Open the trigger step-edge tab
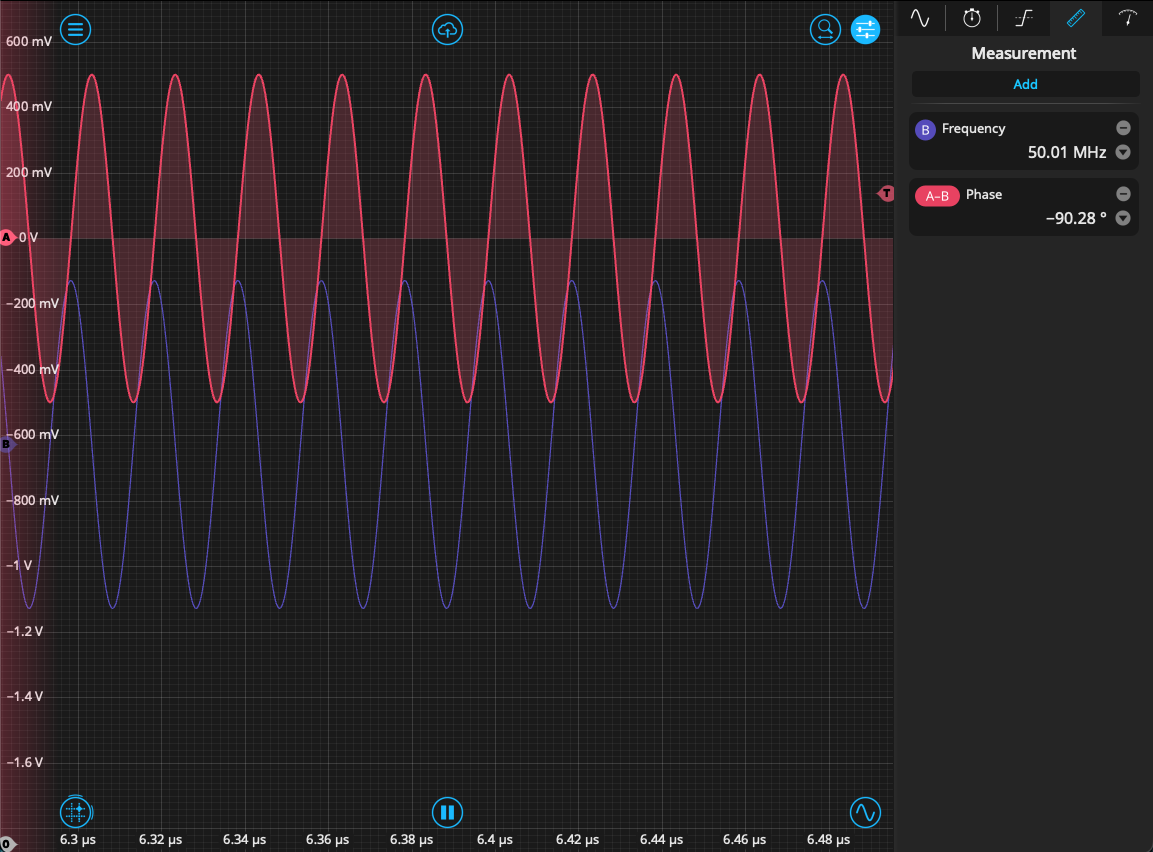This screenshot has height=852, width=1153. 1024,18
